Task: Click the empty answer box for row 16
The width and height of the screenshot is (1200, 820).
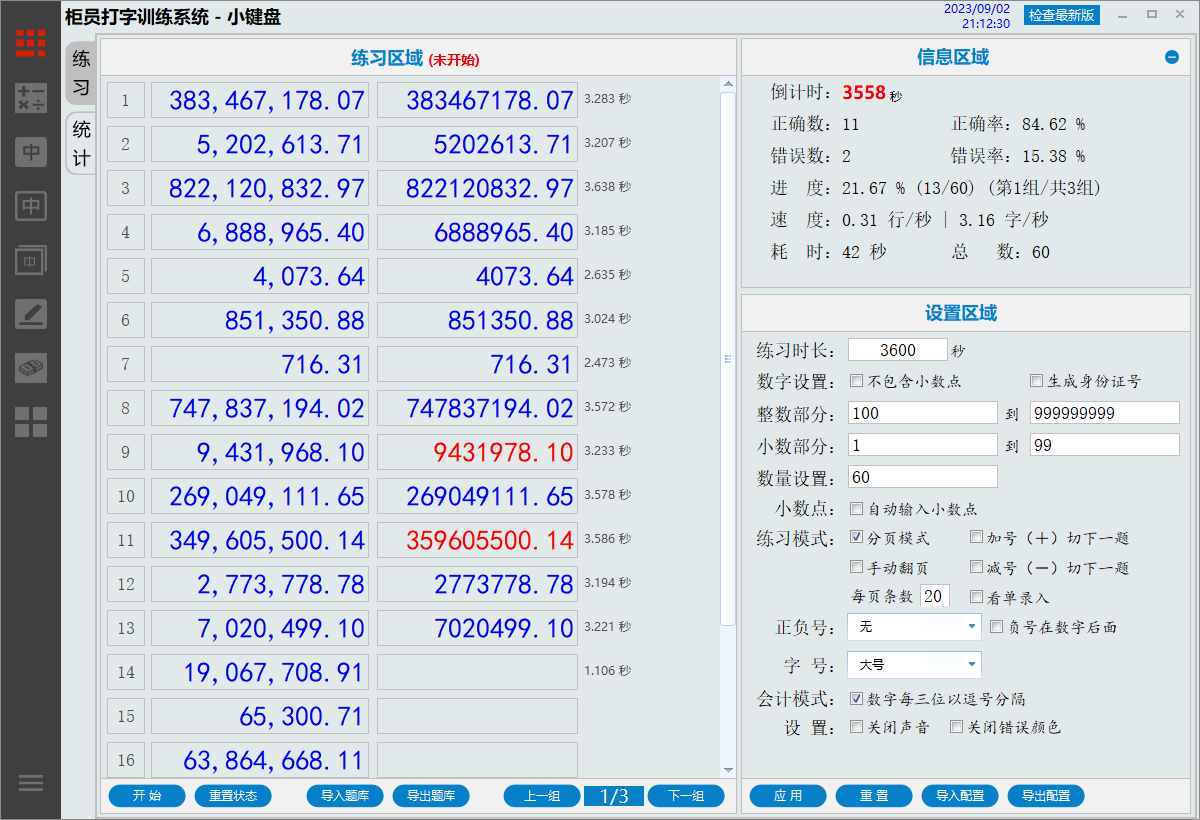Action: pyautogui.click(x=477, y=759)
